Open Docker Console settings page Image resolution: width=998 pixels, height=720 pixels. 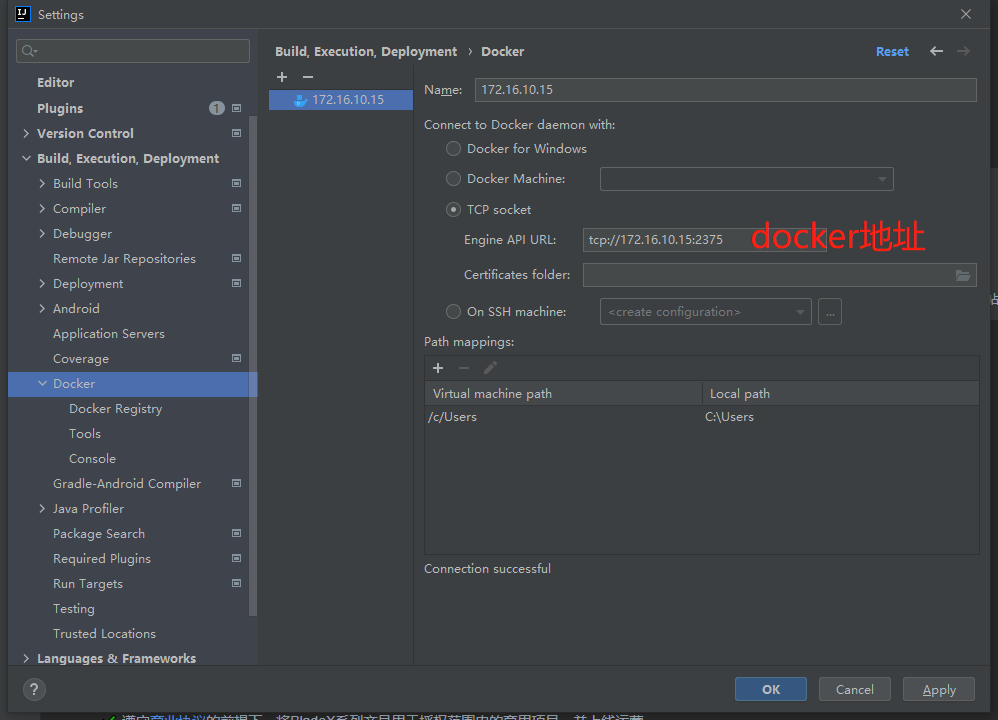pyautogui.click(x=92, y=458)
